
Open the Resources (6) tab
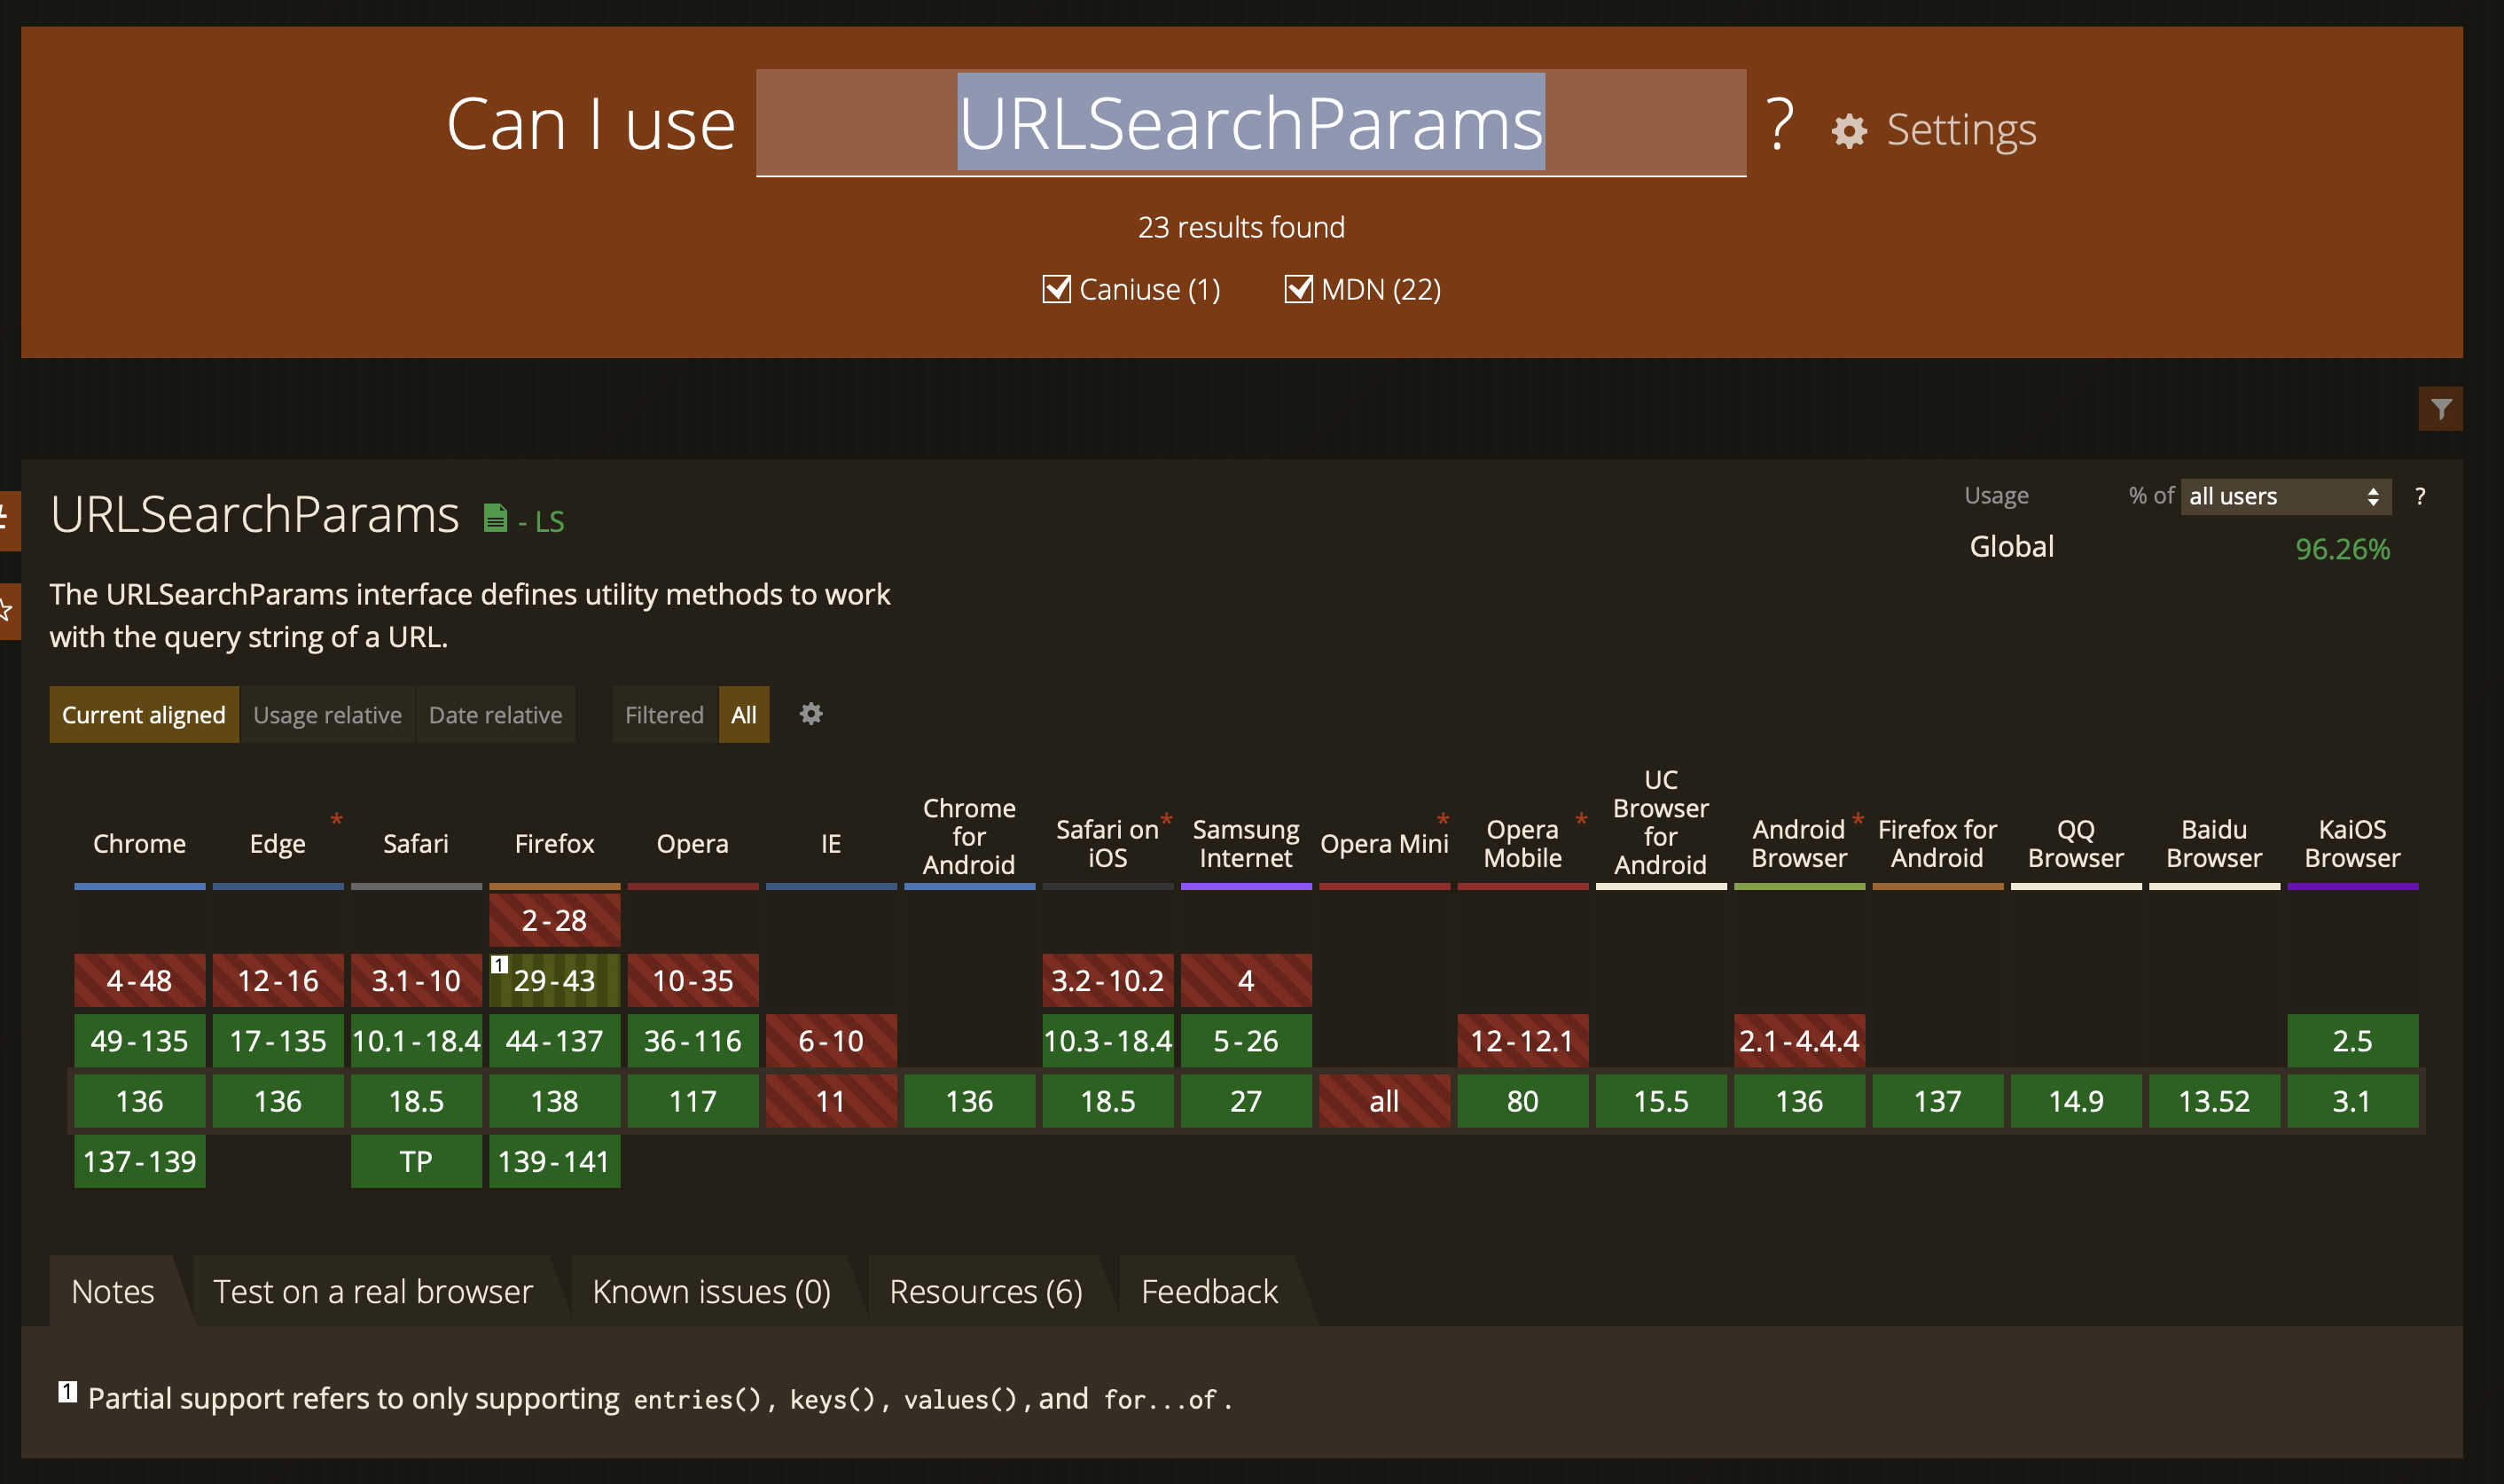985,1291
